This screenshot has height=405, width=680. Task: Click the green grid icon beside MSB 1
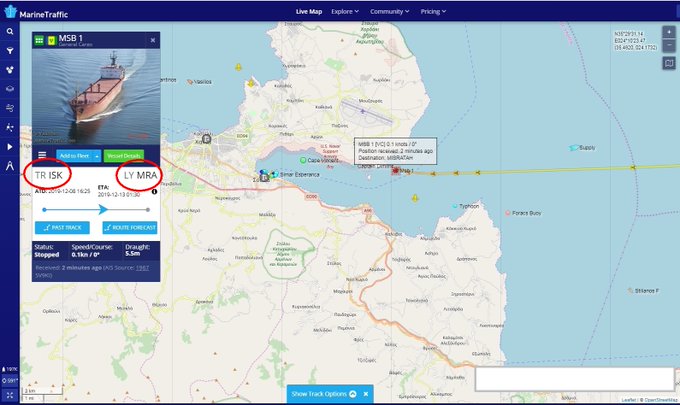(39, 40)
